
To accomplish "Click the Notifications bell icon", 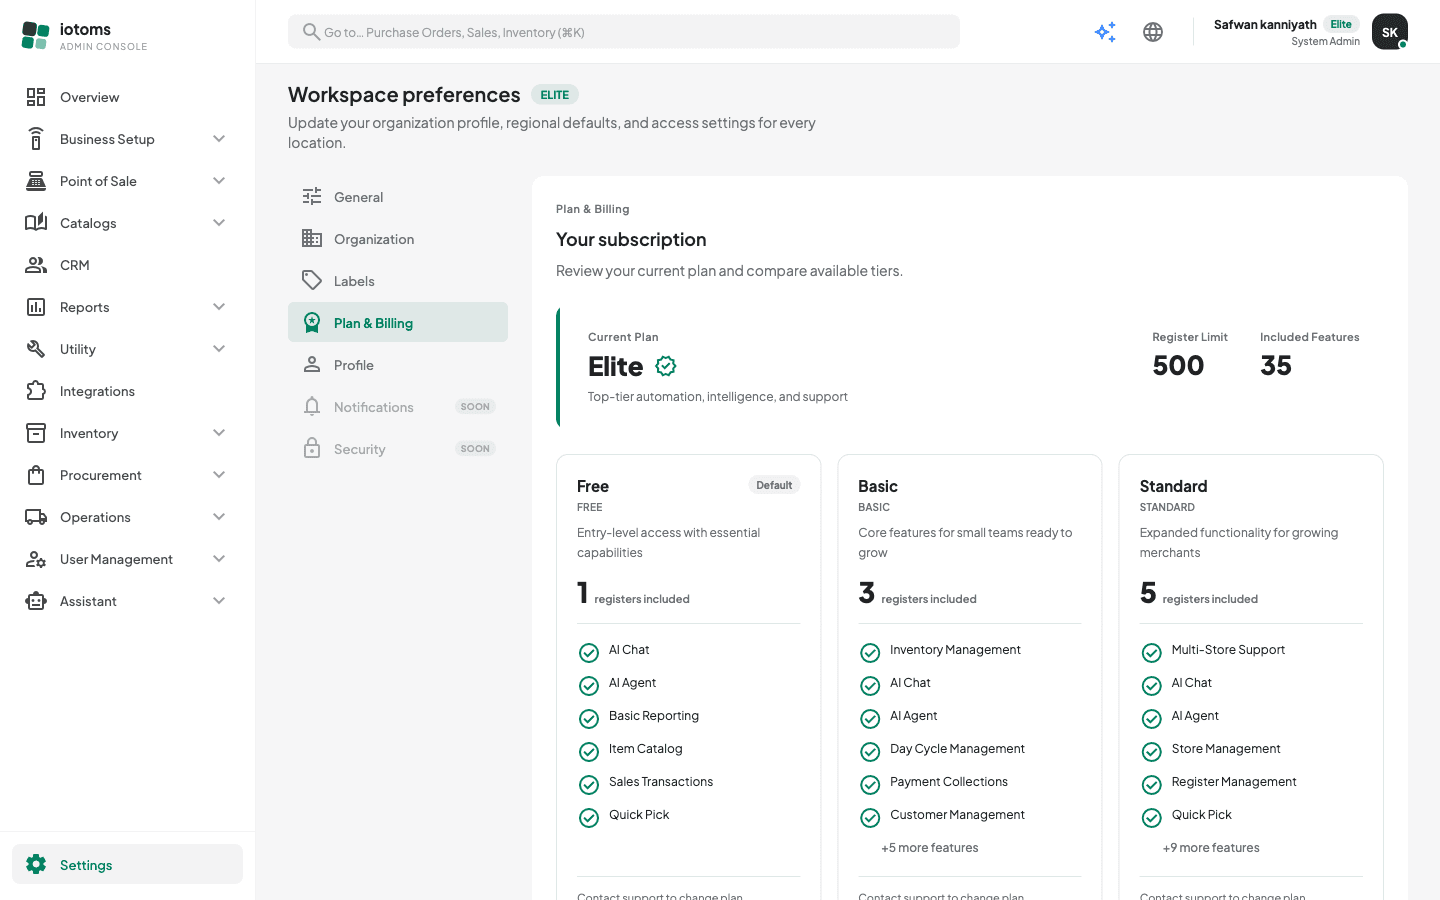I will click(x=312, y=407).
